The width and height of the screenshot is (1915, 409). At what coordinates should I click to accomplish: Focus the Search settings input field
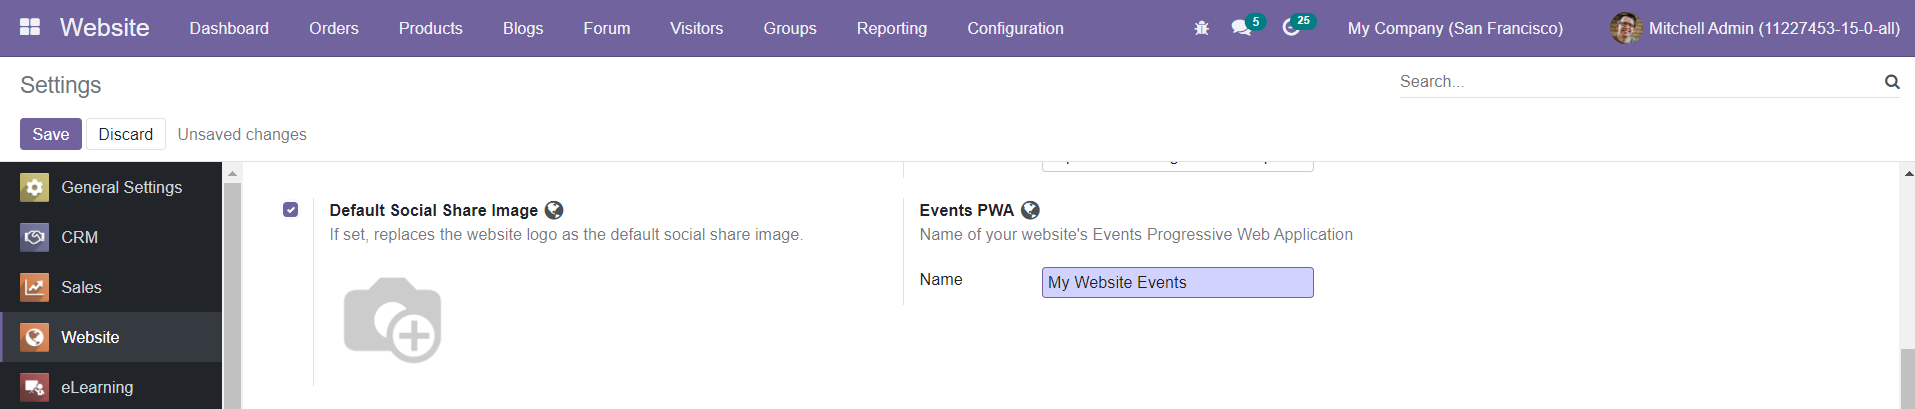[1638, 82]
